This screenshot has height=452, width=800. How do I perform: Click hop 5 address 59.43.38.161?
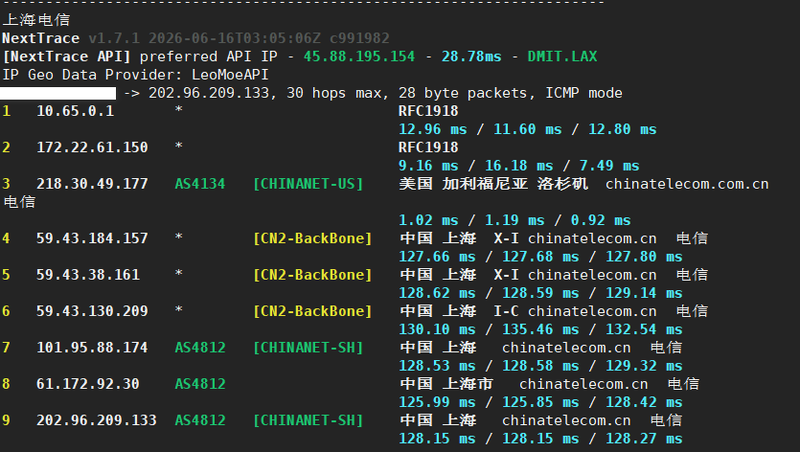(88, 274)
